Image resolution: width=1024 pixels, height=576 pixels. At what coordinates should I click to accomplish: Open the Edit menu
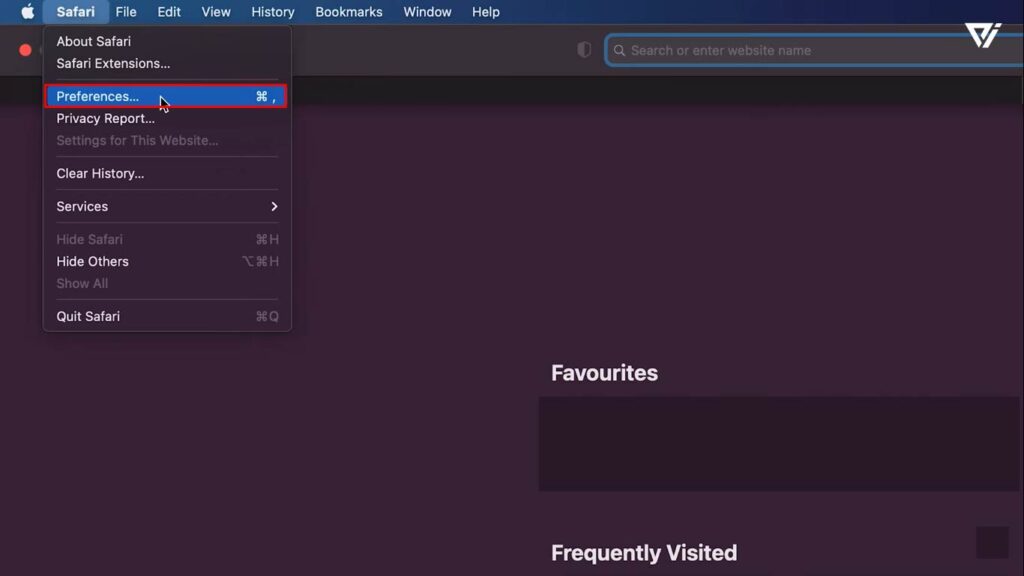pyautogui.click(x=168, y=12)
